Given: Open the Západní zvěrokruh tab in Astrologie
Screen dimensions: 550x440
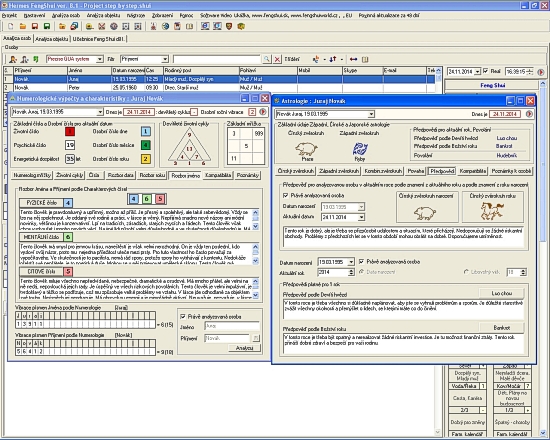Looking at the screenshot, I should (x=339, y=171).
